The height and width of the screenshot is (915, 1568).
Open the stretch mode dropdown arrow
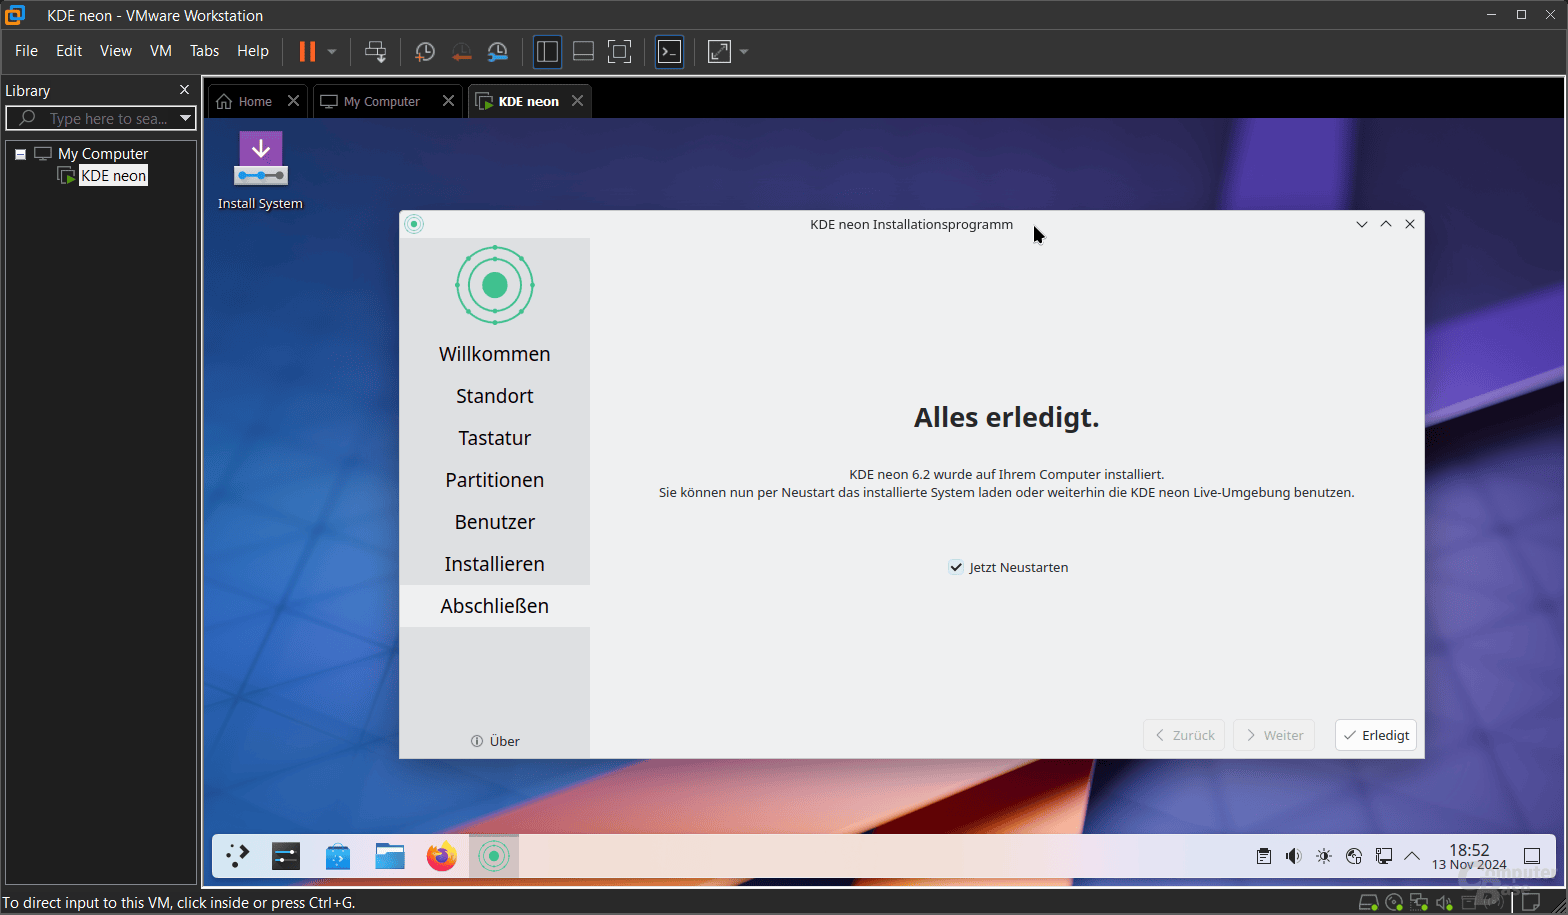tap(744, 51)
